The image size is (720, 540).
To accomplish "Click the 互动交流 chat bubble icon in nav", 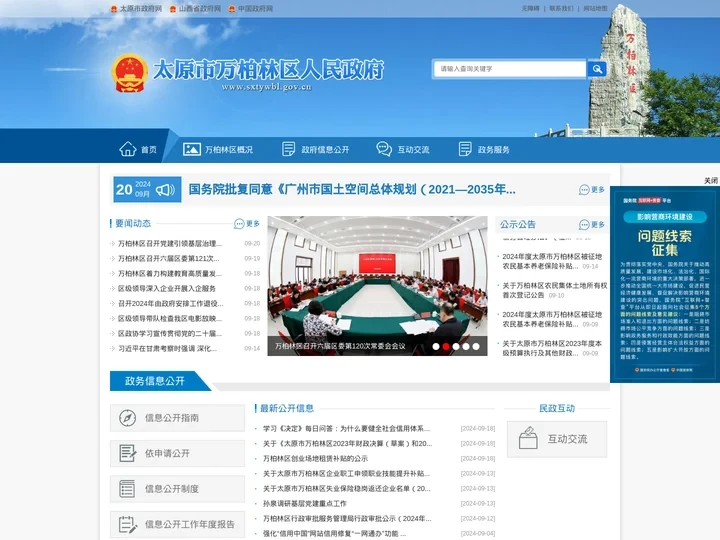I will point(384,149).
